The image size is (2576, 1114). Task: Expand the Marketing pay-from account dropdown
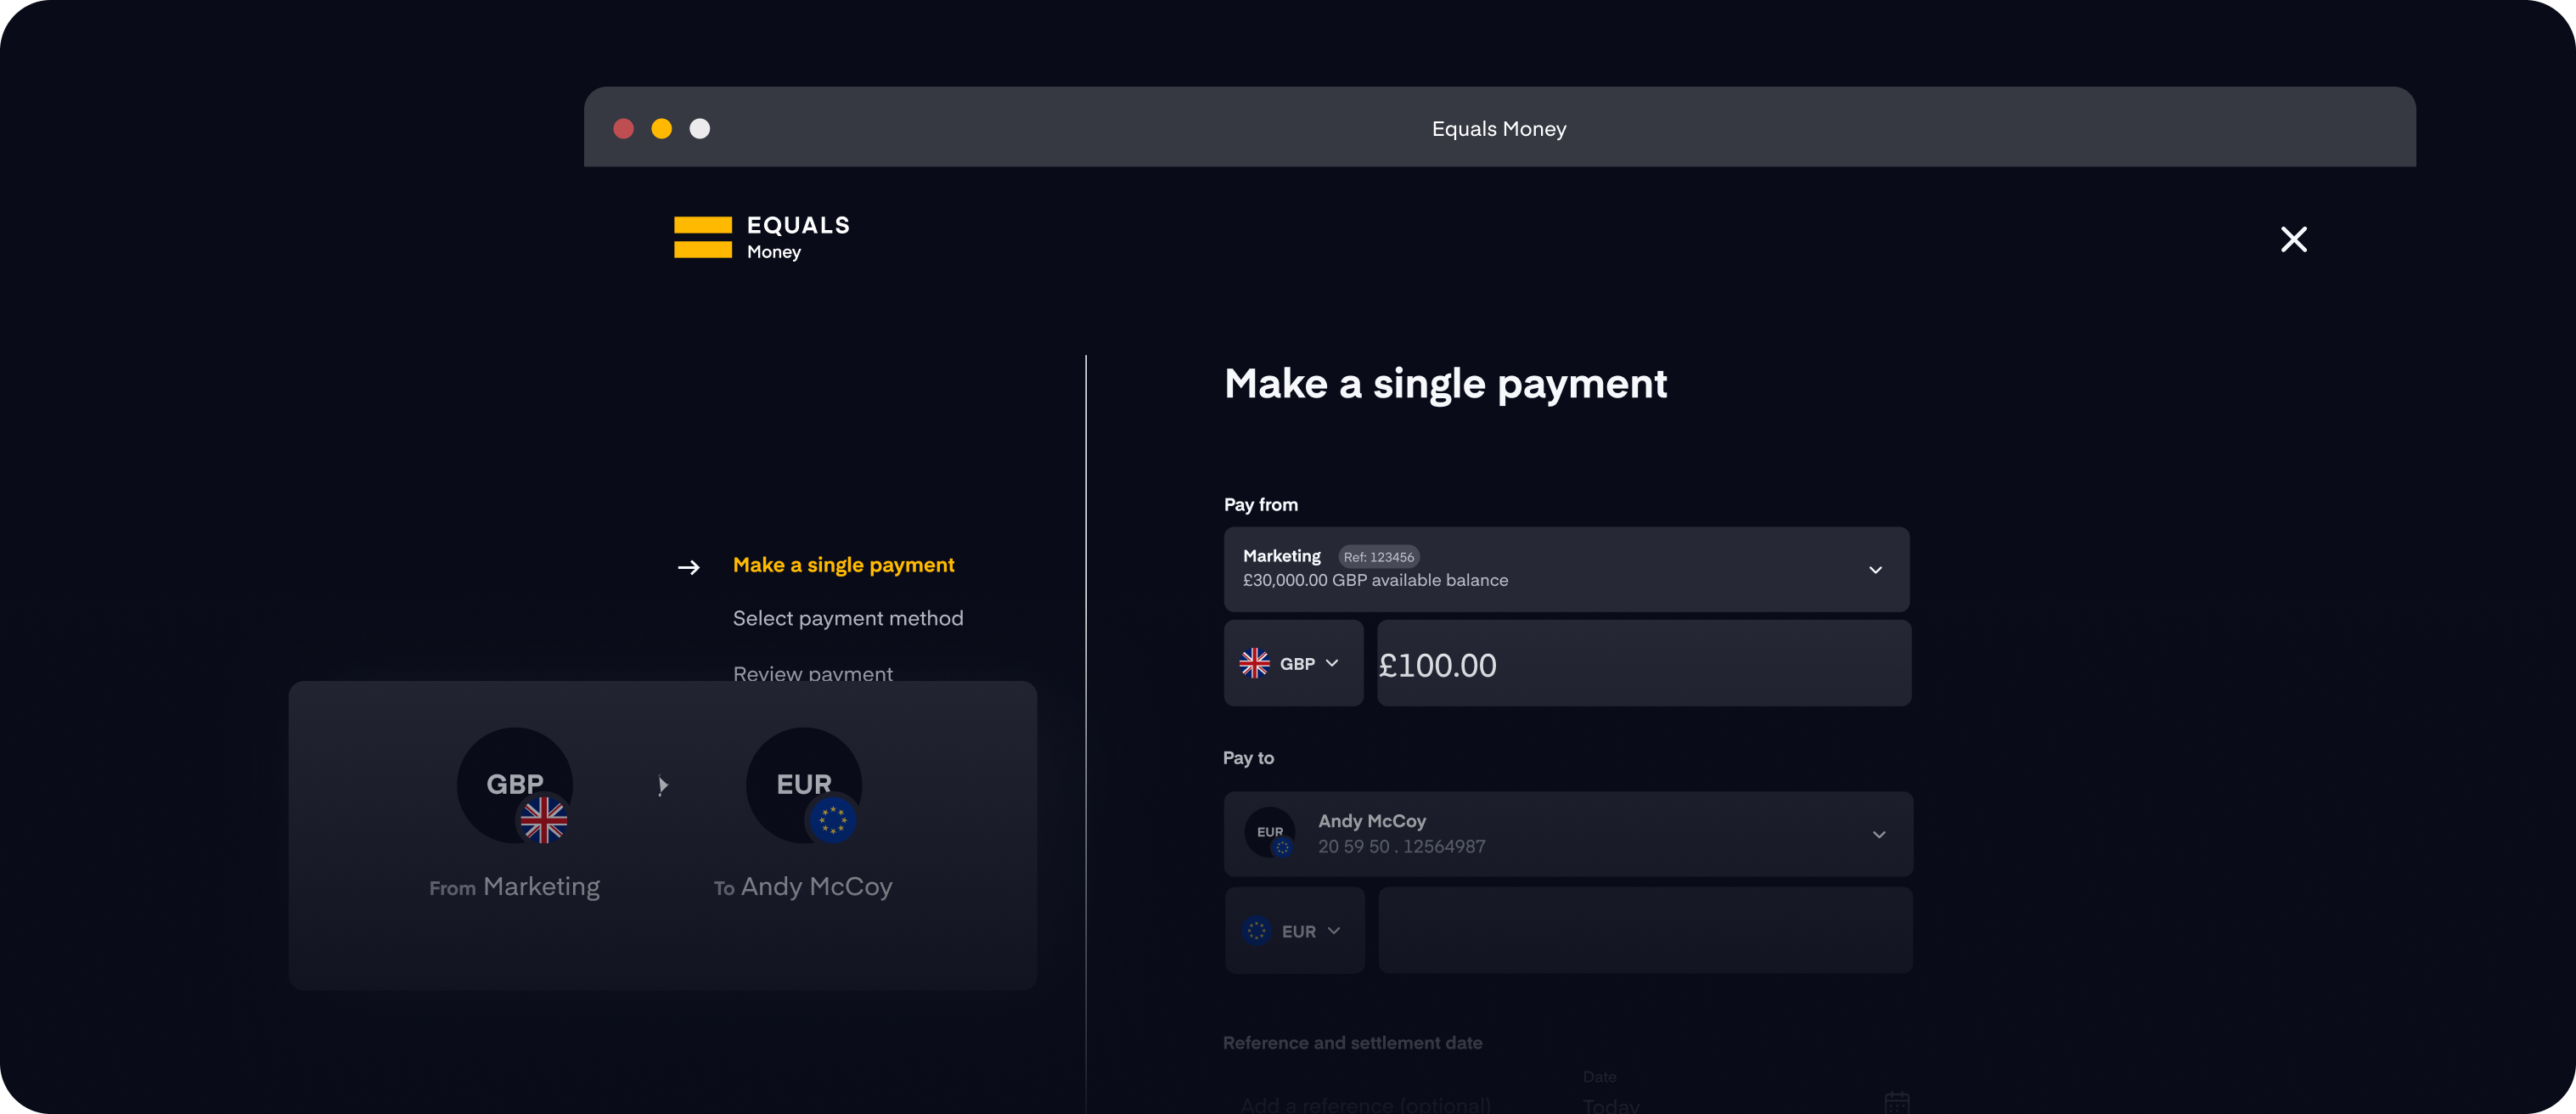tap(1566, 569)
